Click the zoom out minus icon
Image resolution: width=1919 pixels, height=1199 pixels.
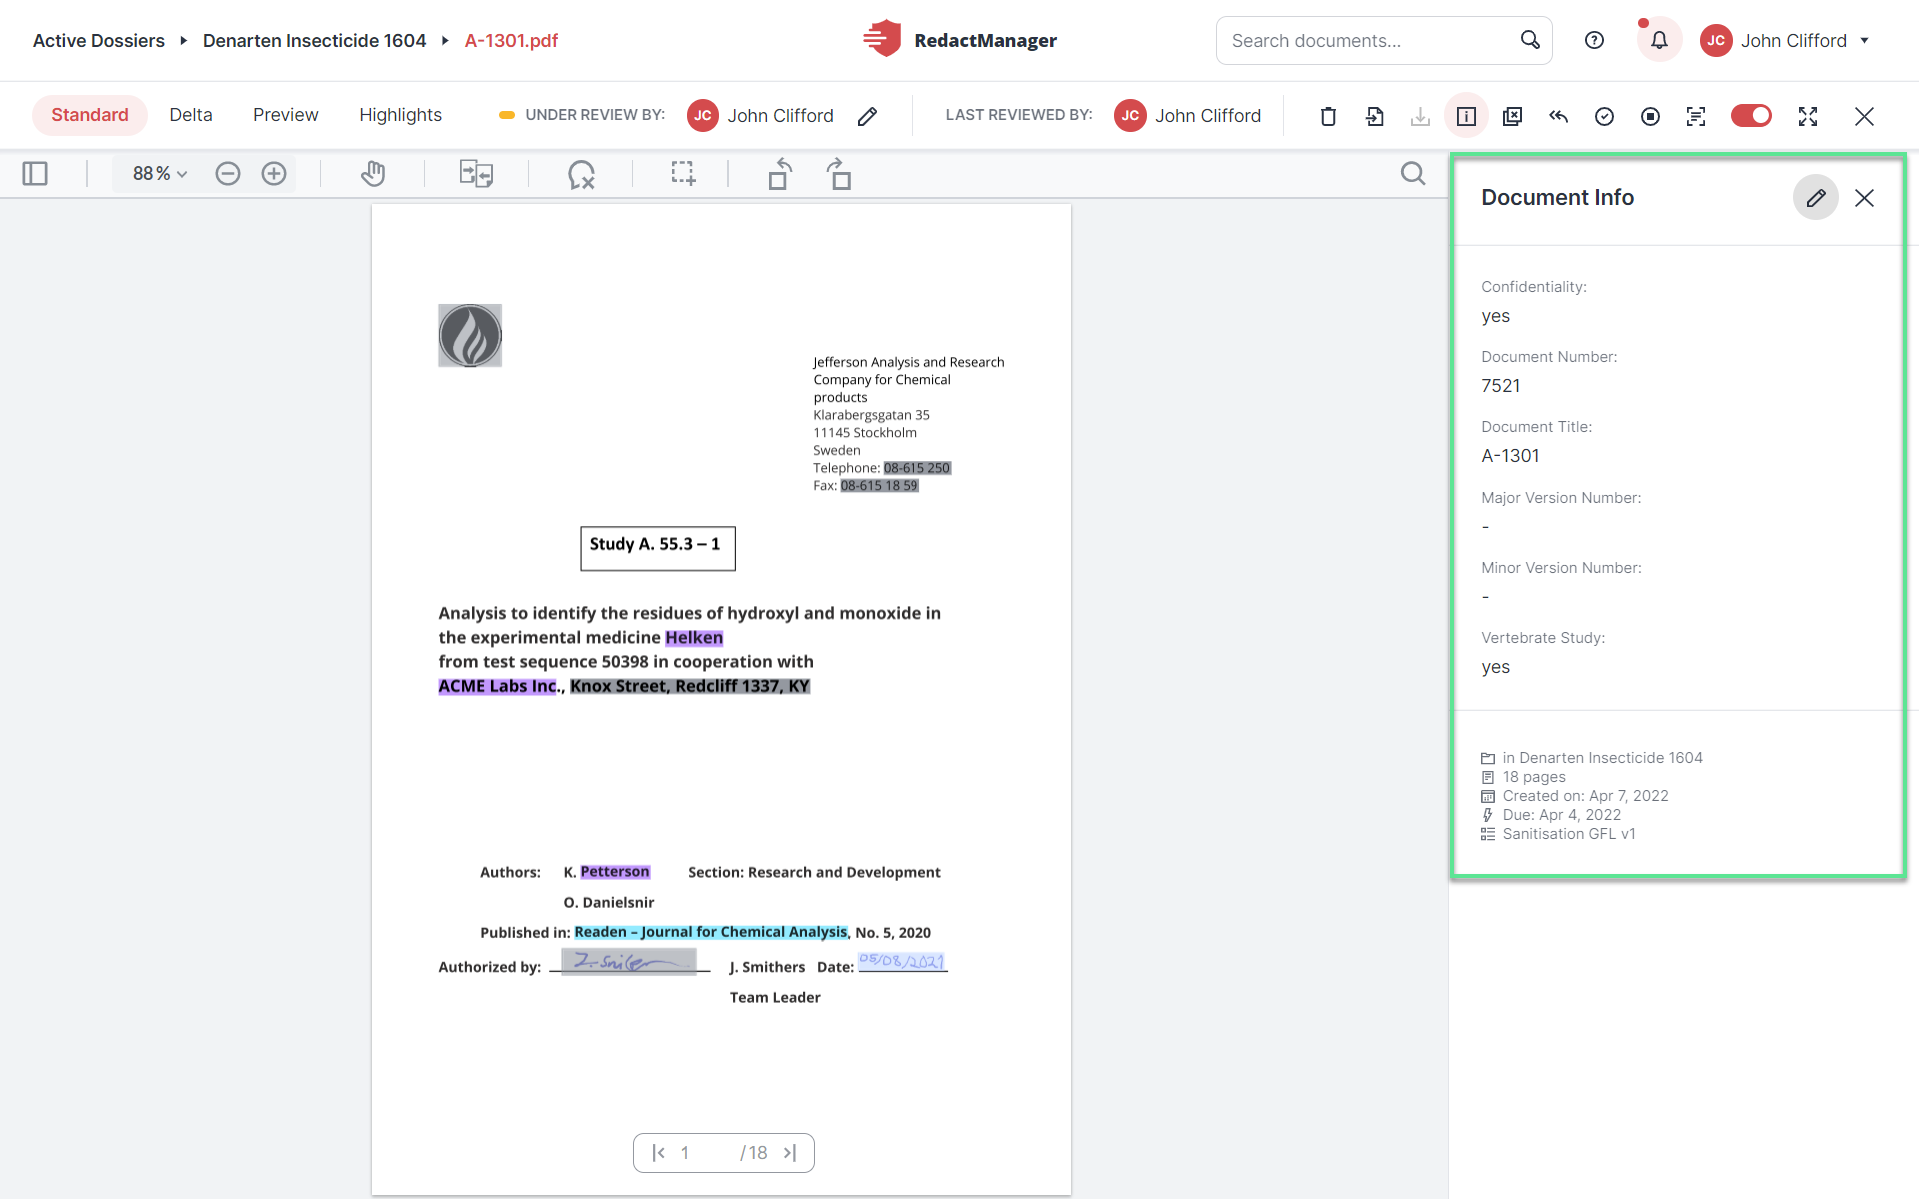(x=228, y=174)
